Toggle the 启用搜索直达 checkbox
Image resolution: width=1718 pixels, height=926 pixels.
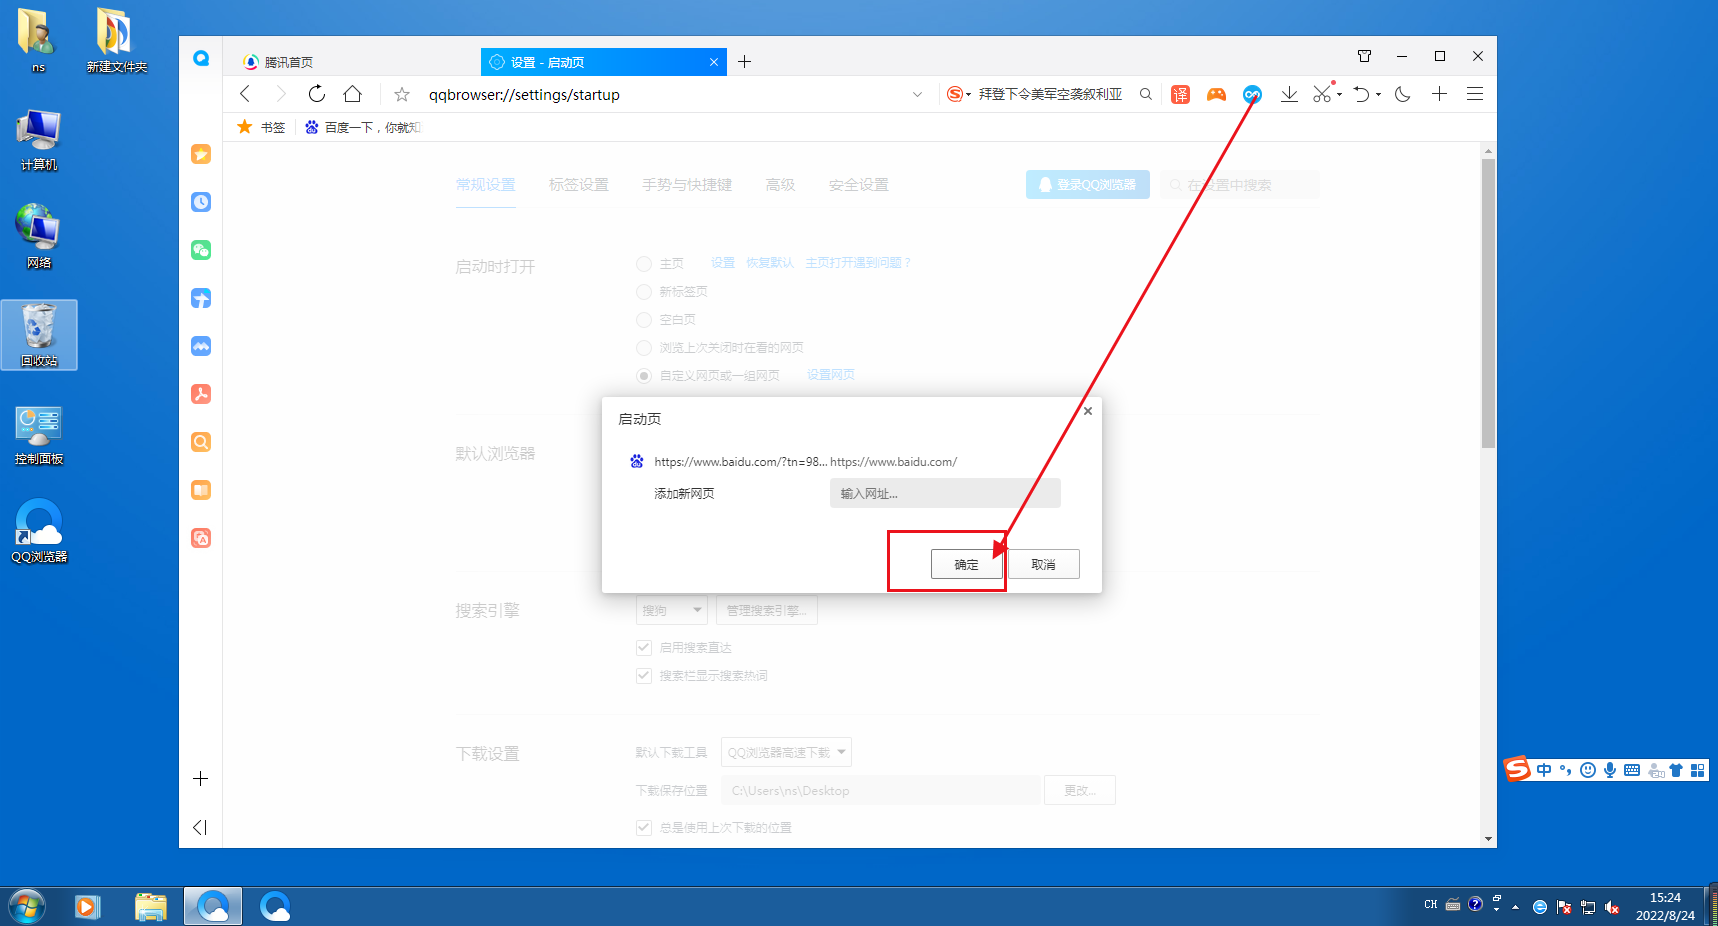(x=644, y=648)
